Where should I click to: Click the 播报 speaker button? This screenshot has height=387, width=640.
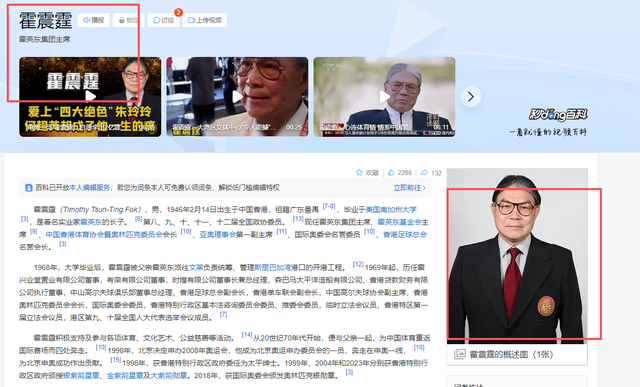click(x=93, y=20)
